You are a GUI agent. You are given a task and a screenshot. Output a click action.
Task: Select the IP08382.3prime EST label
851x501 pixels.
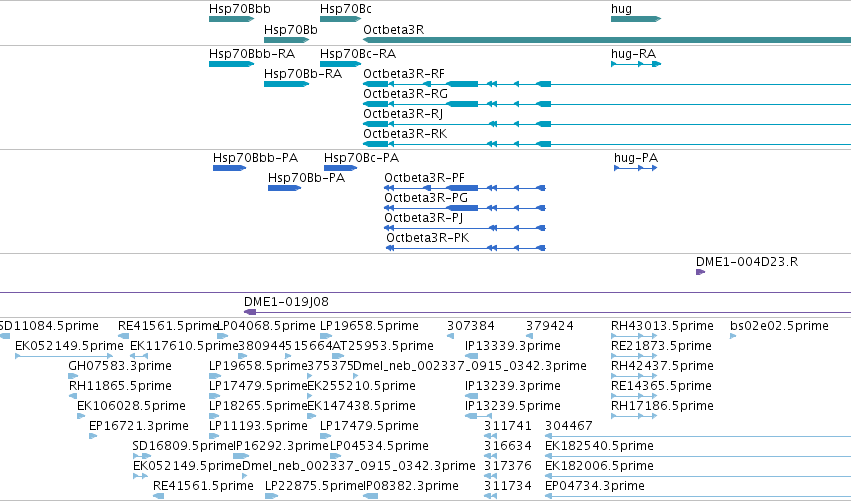point(410,486)
